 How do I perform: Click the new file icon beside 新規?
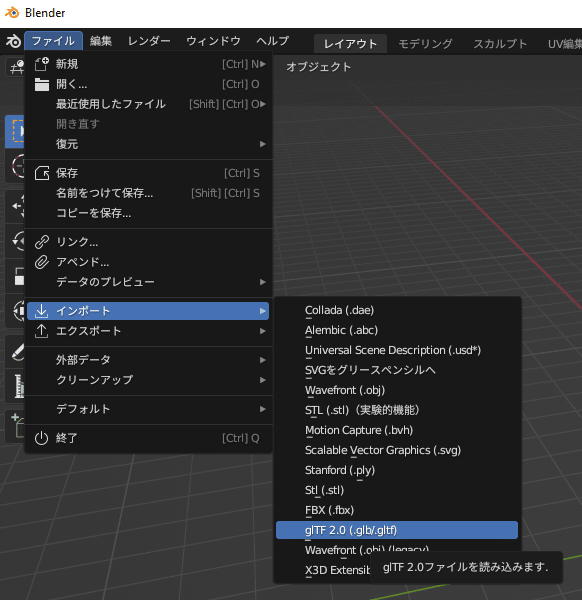point(42,64)
